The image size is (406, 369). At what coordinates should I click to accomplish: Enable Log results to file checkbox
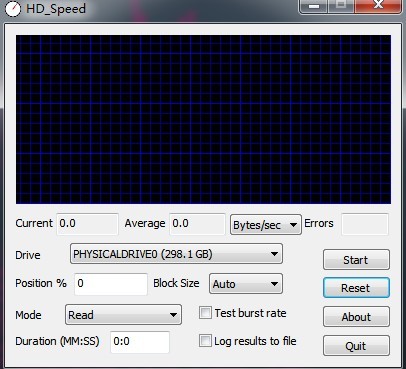205,341
